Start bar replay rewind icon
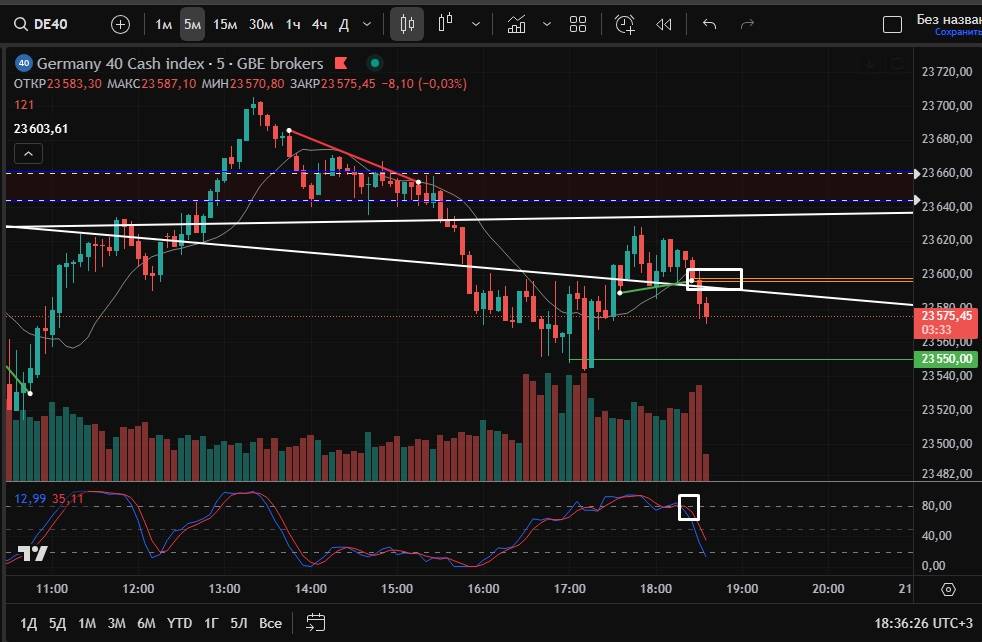 [663, 24]
